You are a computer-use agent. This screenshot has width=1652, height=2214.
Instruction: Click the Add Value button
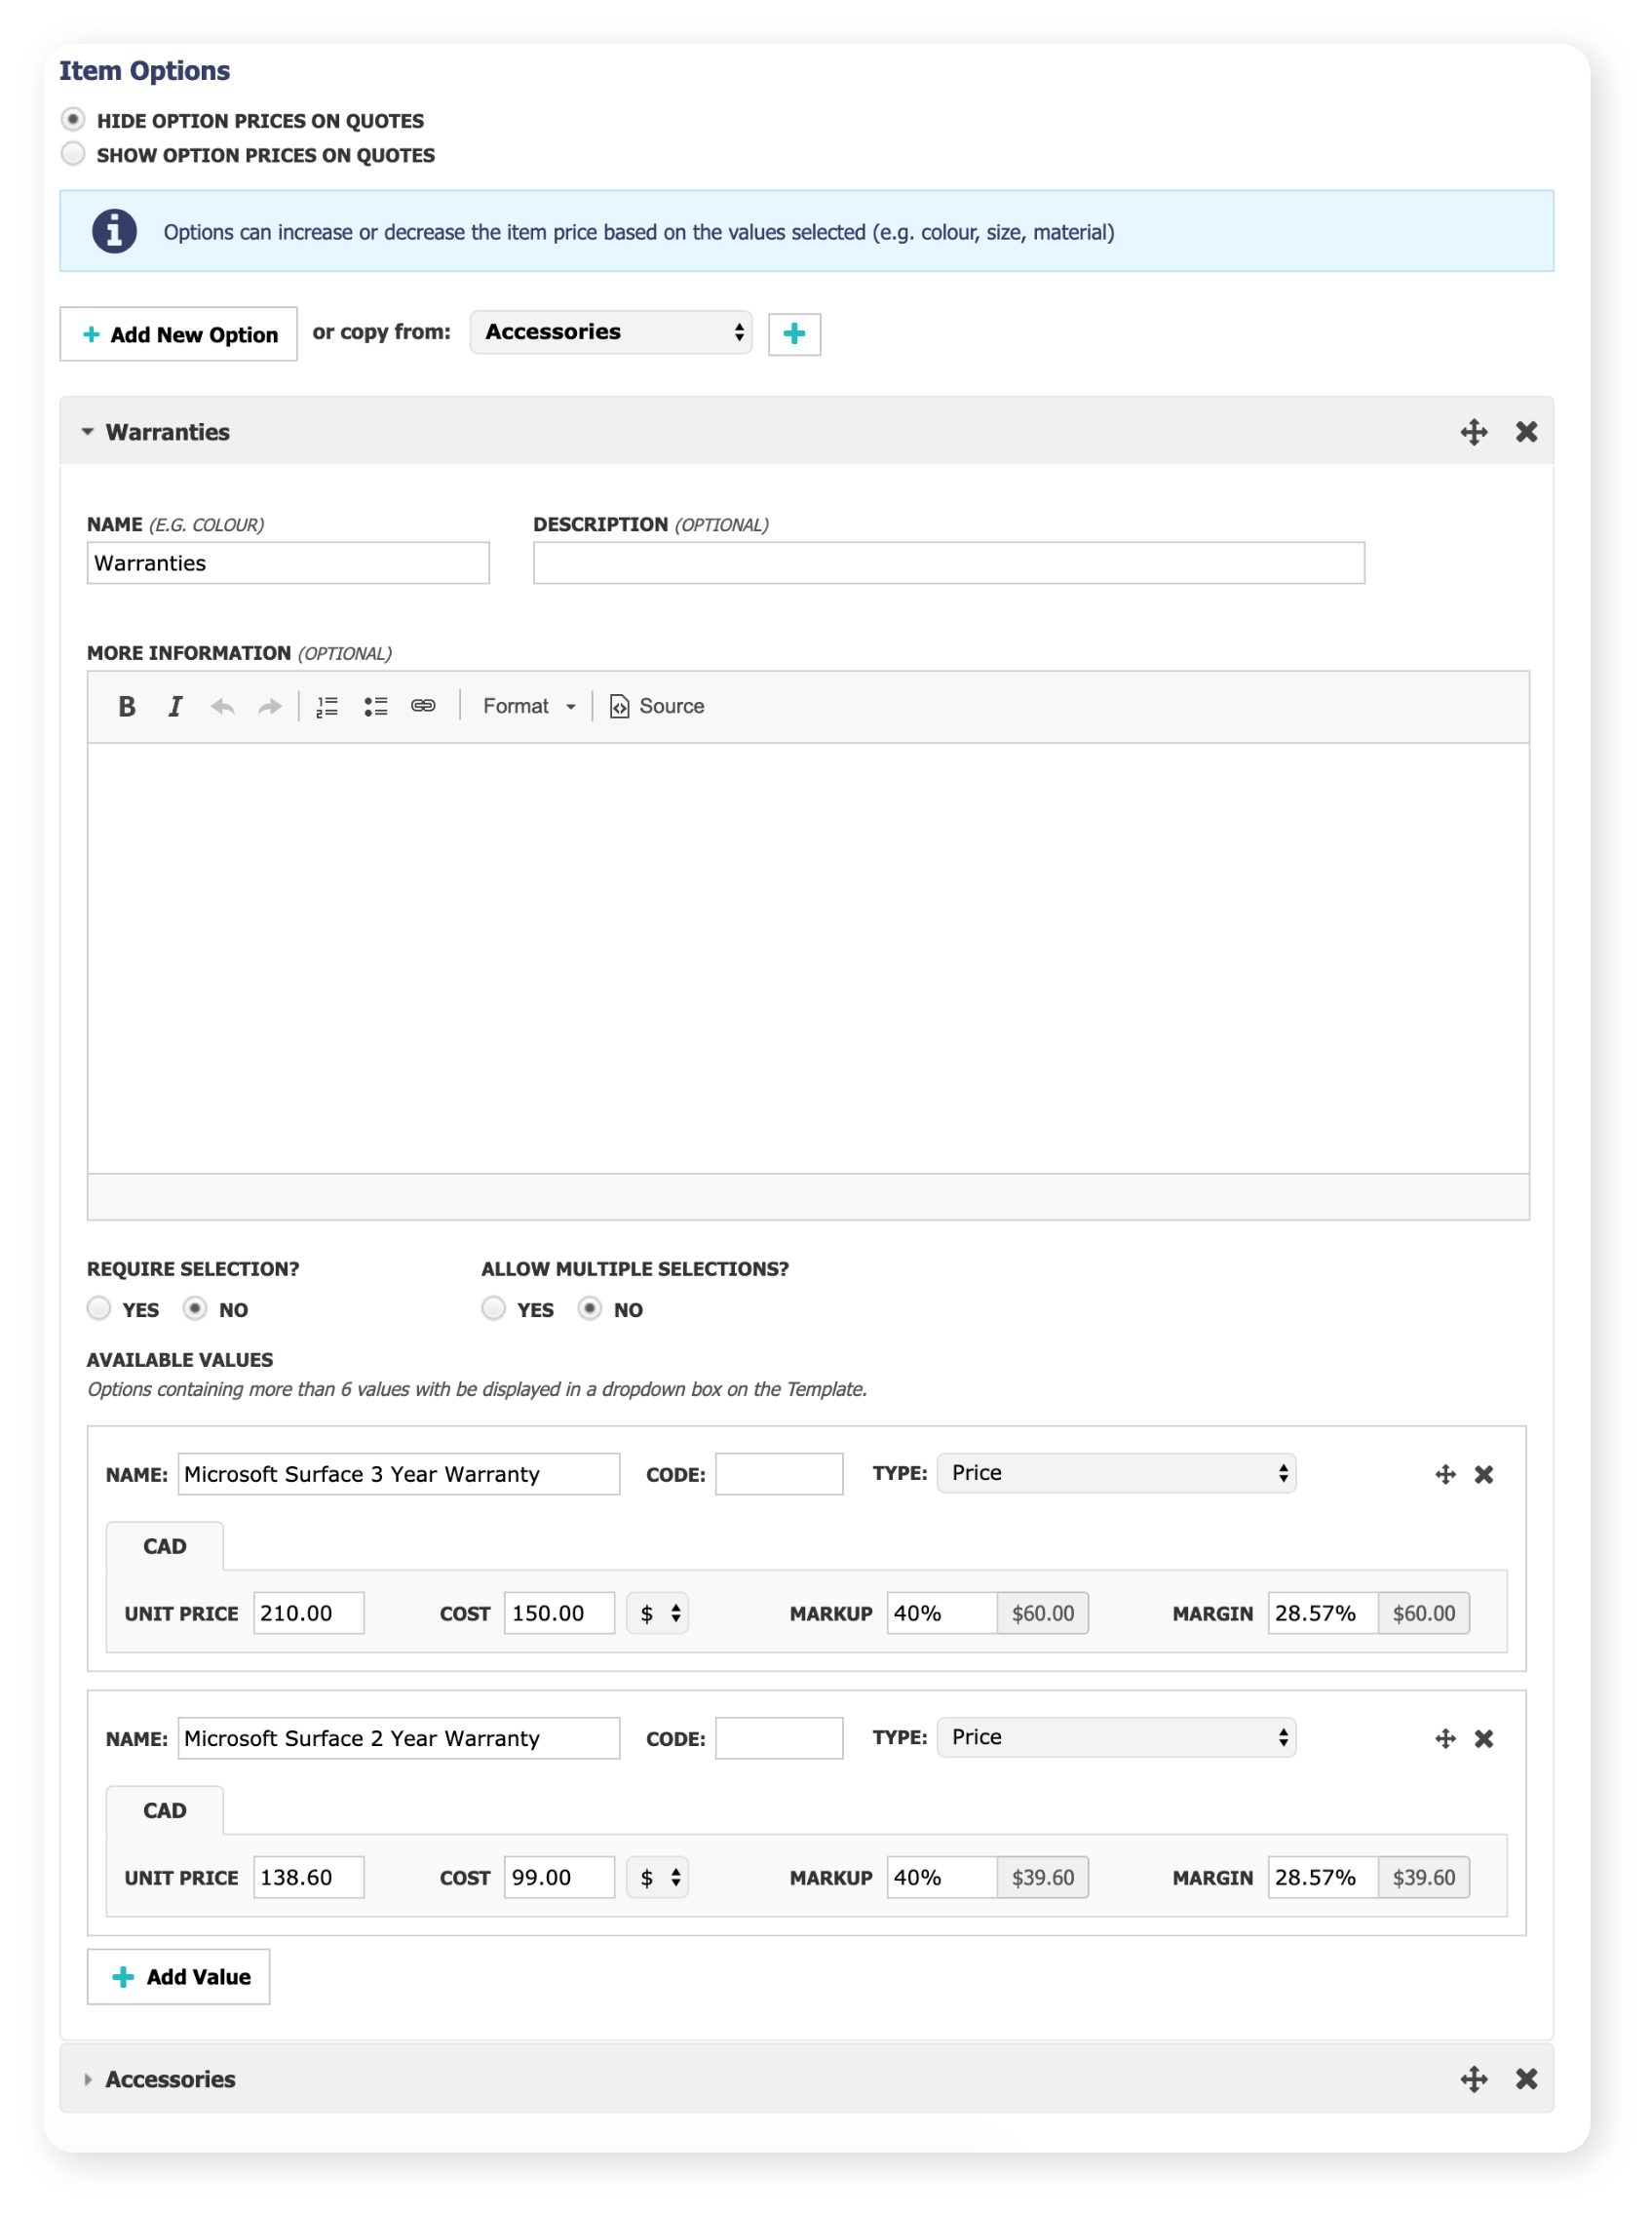tap(179, 1976)
